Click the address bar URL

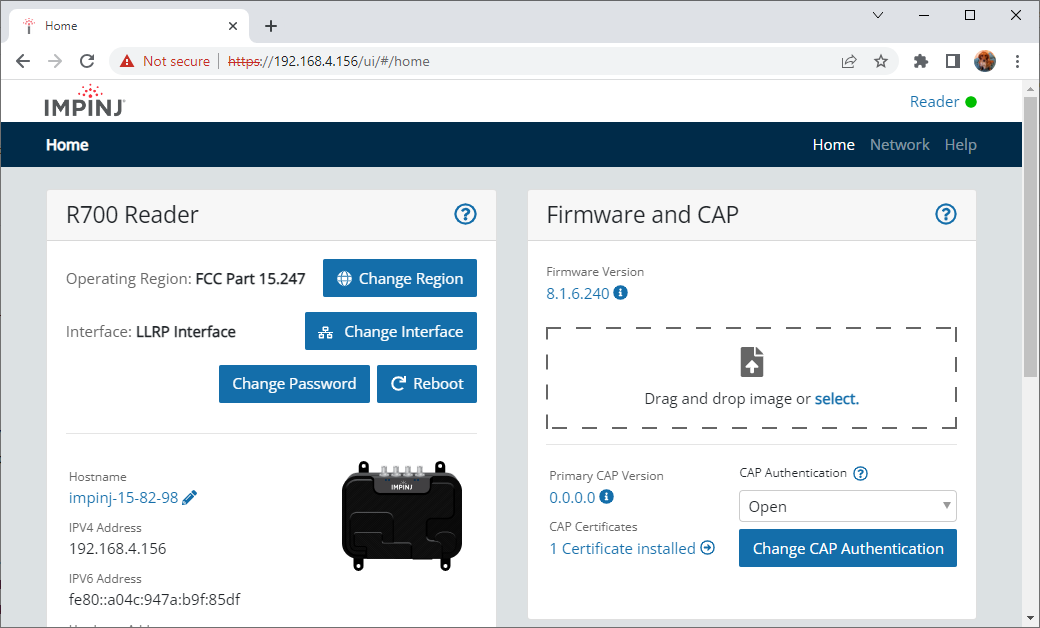pyautogui.click(x=330, y=61)
